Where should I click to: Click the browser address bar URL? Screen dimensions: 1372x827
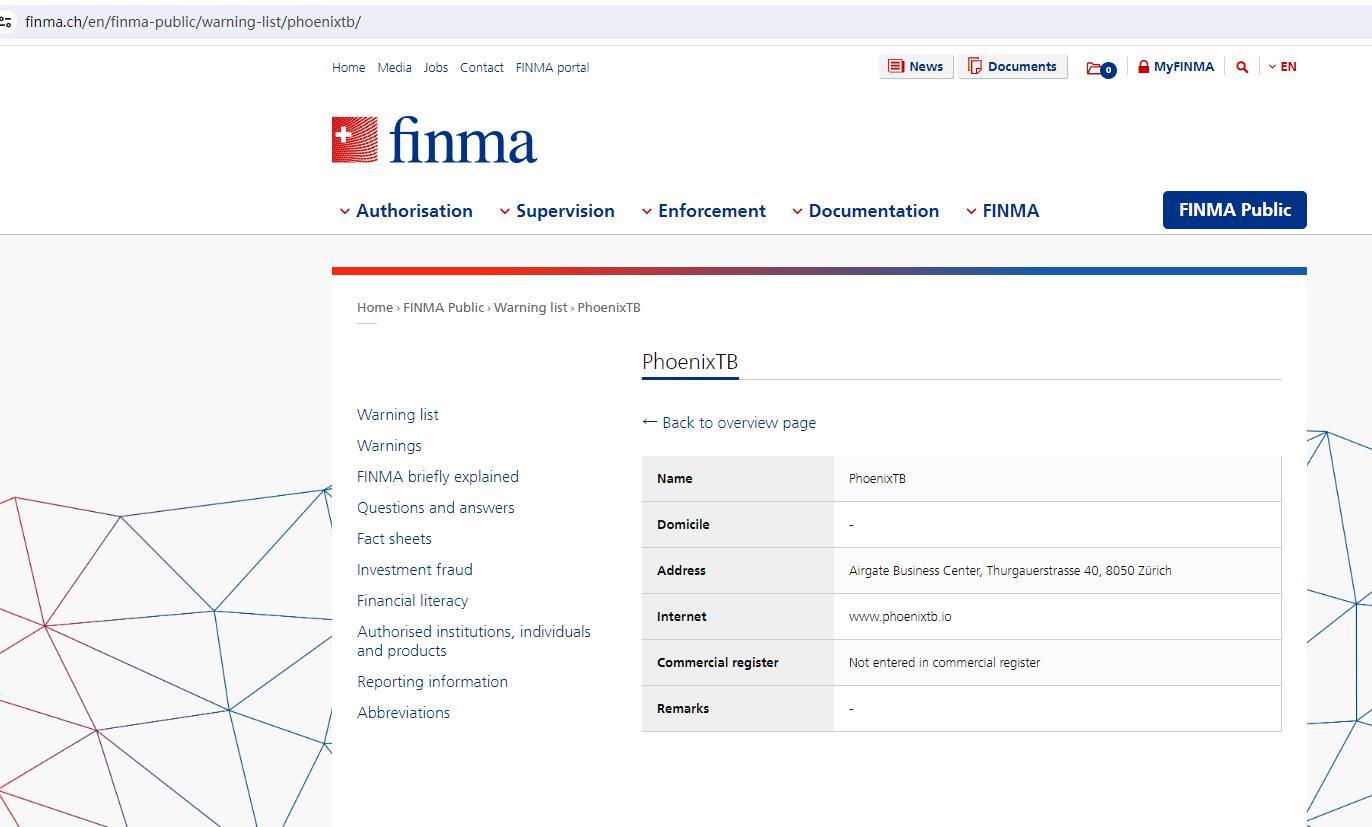click(193, 22)
